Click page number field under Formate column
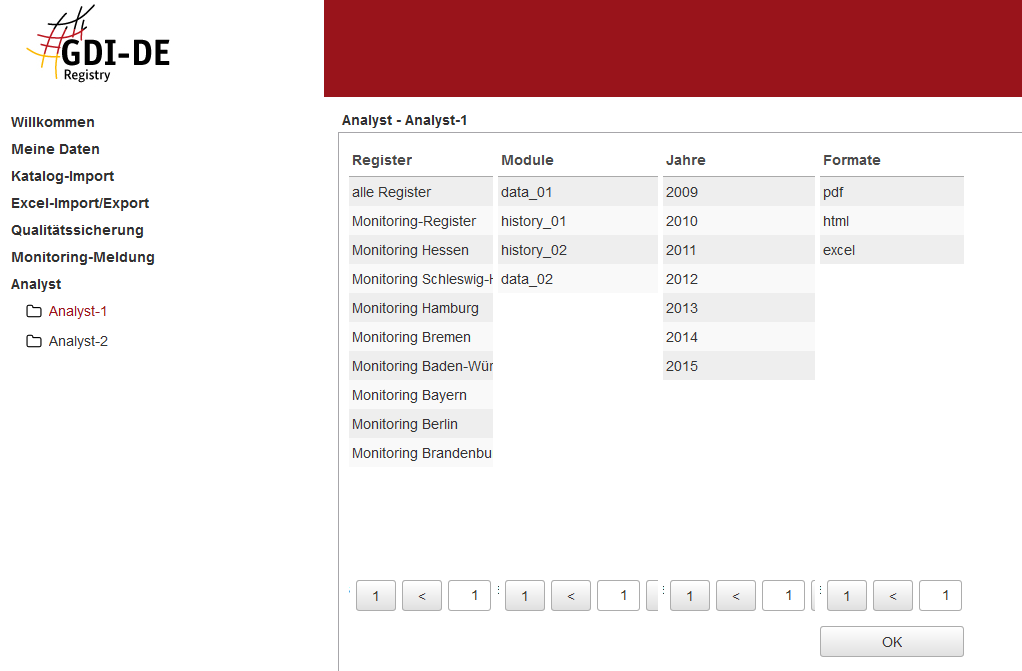This screenshot has width=1022, height=671. [940, 596]
